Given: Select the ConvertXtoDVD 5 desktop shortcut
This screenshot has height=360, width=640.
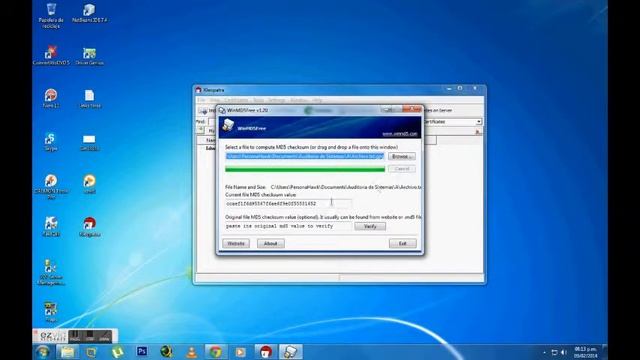Looking at the screenshot, I should 51,56.
